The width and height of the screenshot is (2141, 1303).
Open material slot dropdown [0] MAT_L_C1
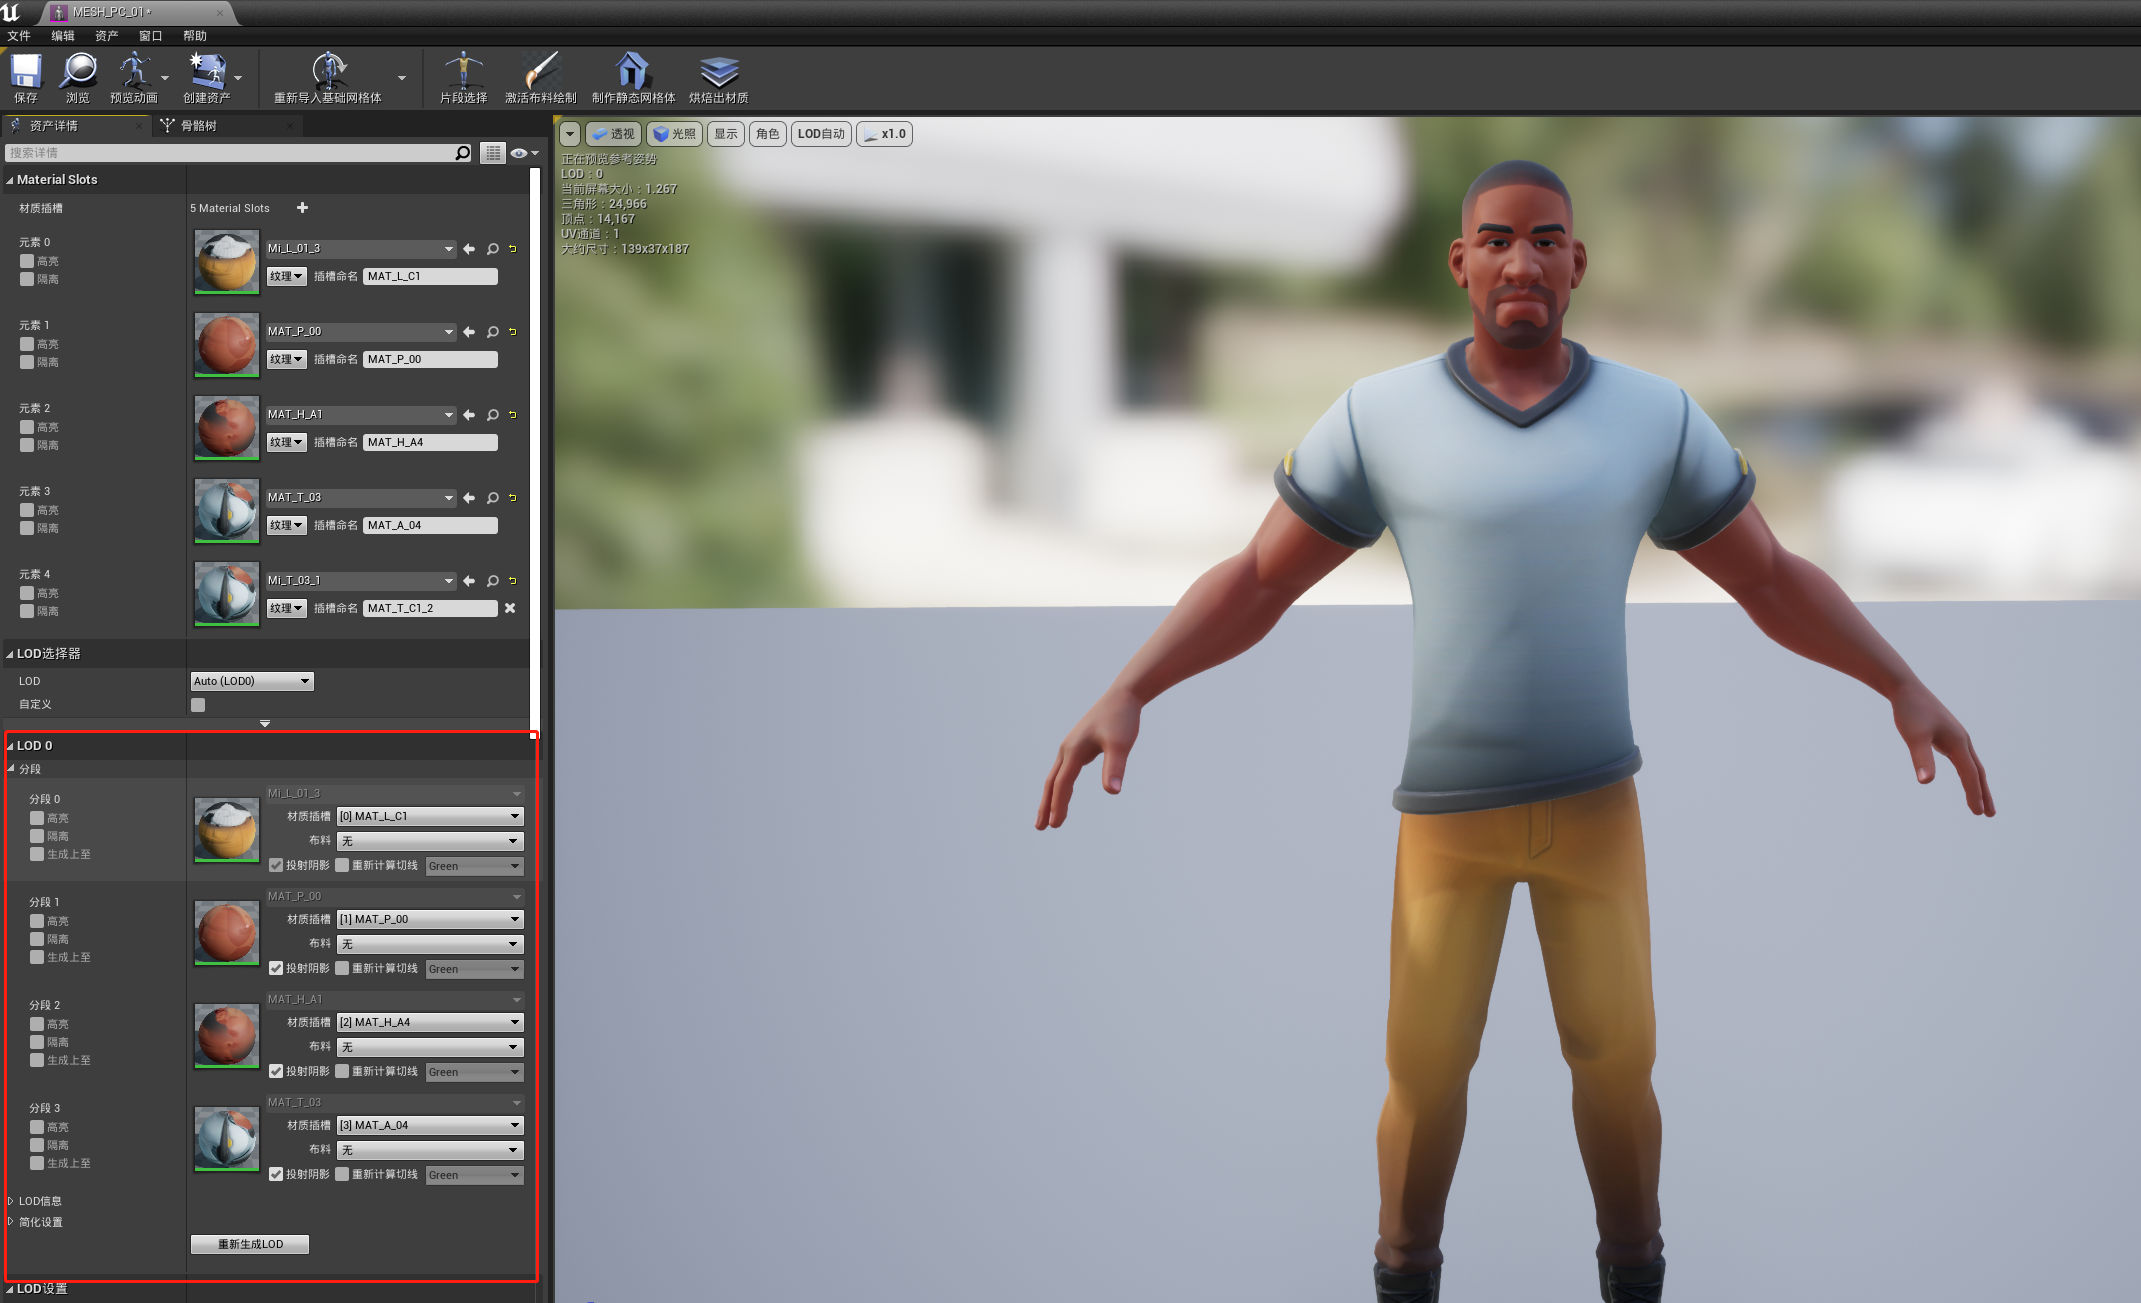click(x=430, y=817)
